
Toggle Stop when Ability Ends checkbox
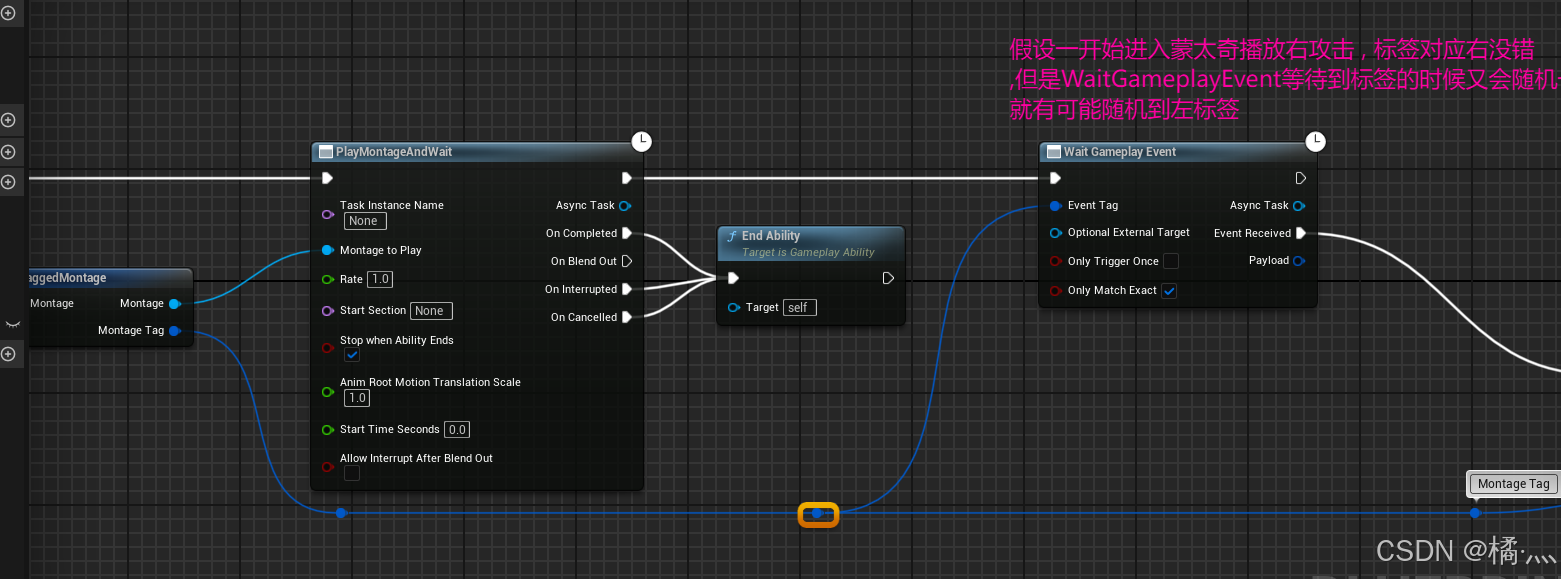click(x=352, y=355)
